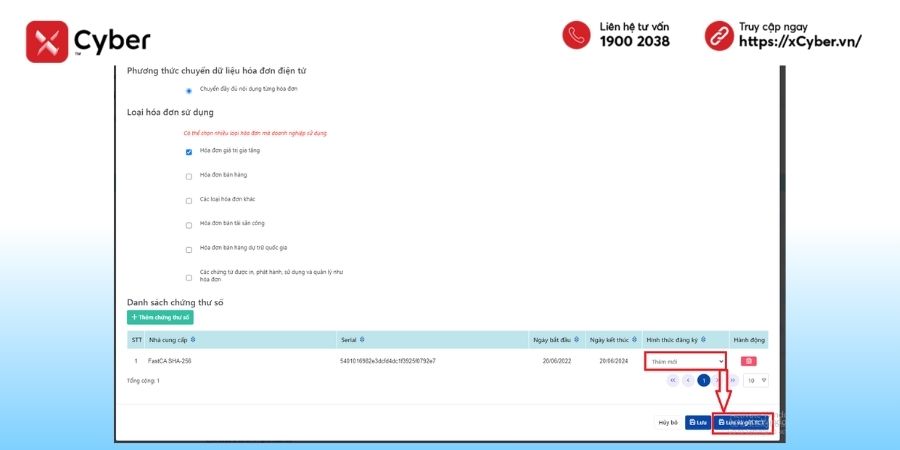Open 'Thêm mới' registration type dropdown

click(686, 362)
